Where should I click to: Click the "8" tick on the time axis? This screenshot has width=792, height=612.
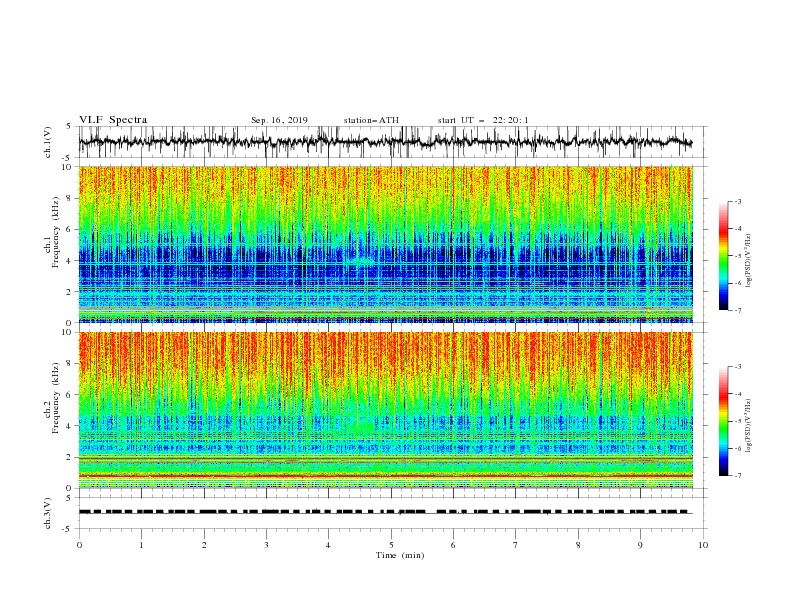click(x=578, y=545)
